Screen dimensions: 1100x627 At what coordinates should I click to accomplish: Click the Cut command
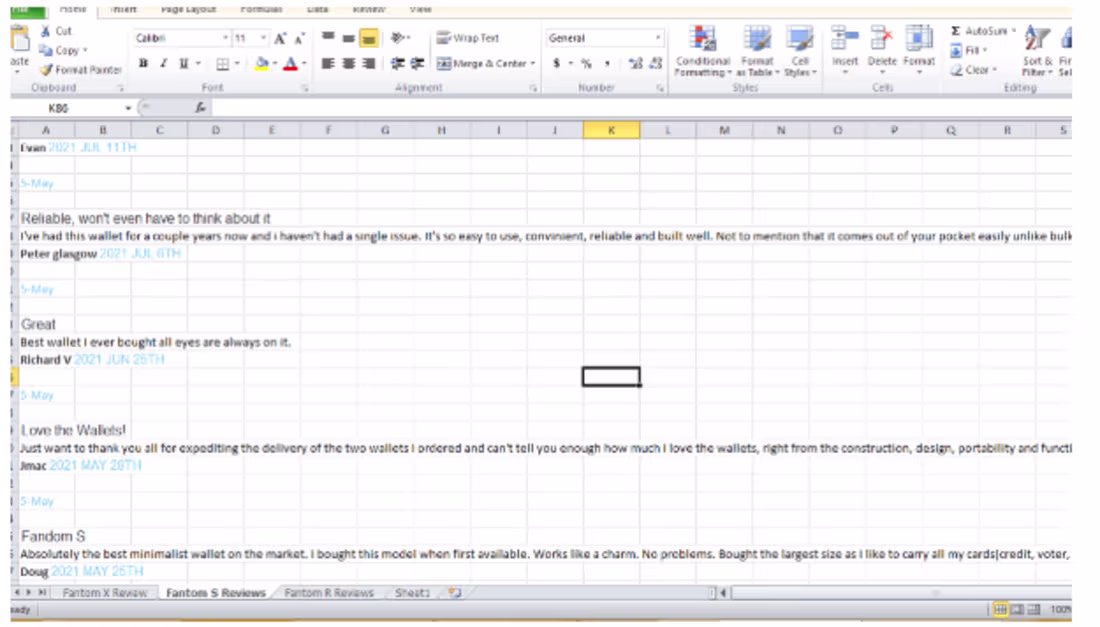point(56,31)
